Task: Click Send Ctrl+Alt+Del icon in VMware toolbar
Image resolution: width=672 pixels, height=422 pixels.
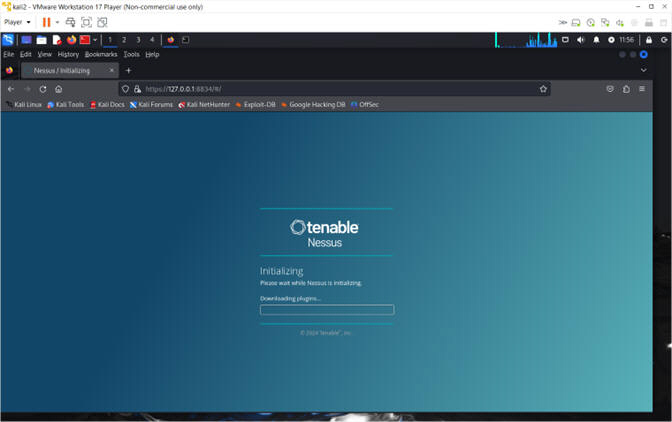Action: point(70,22)
